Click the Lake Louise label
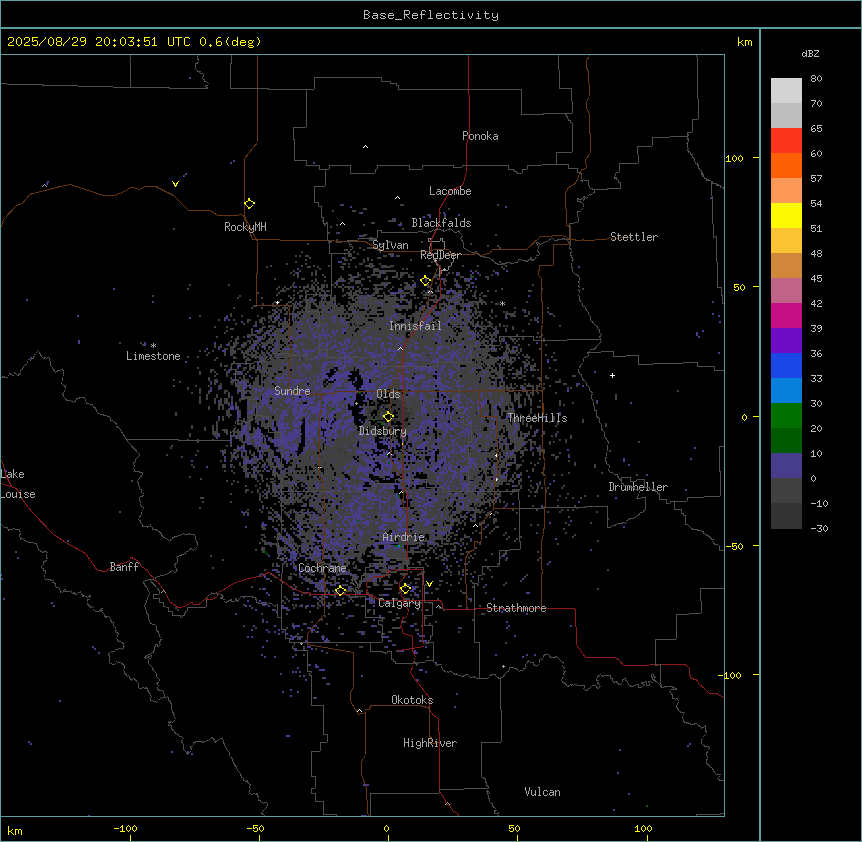The image size is (862, 842). click(x=18, y=484)
